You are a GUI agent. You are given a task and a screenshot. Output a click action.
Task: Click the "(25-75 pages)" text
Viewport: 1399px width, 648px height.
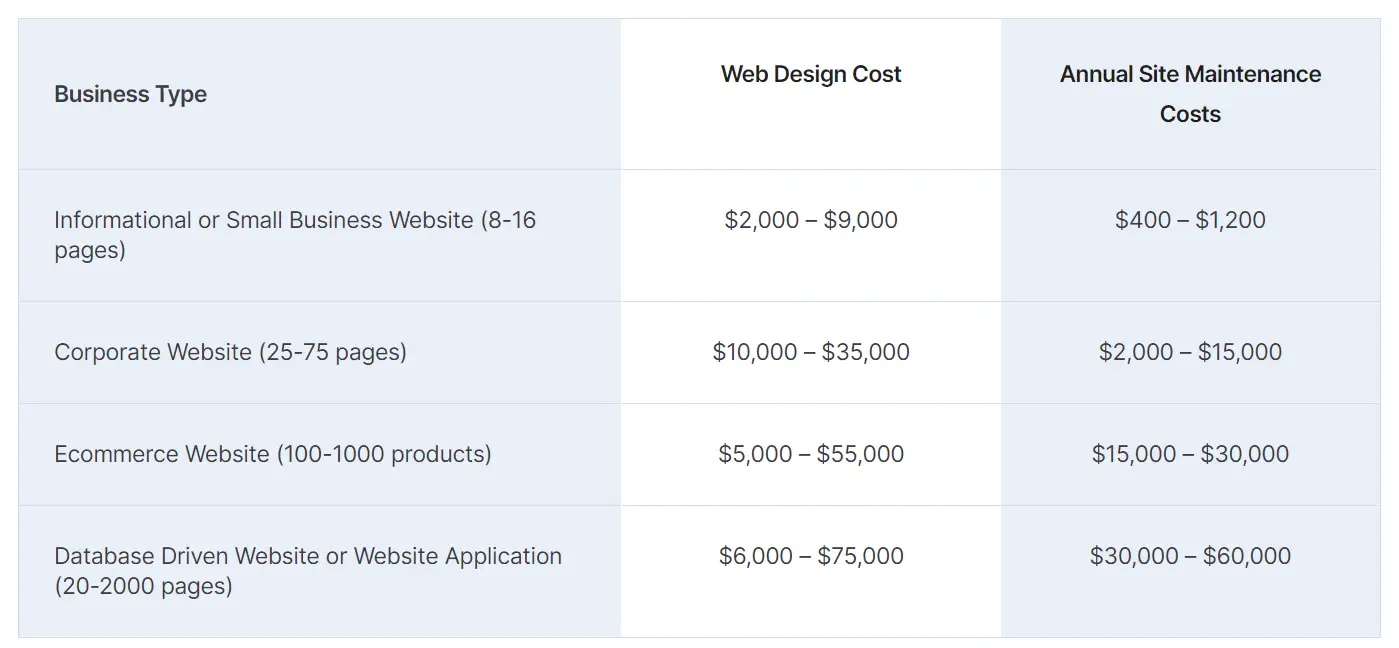pyautogui.click(x=332, y=352)
